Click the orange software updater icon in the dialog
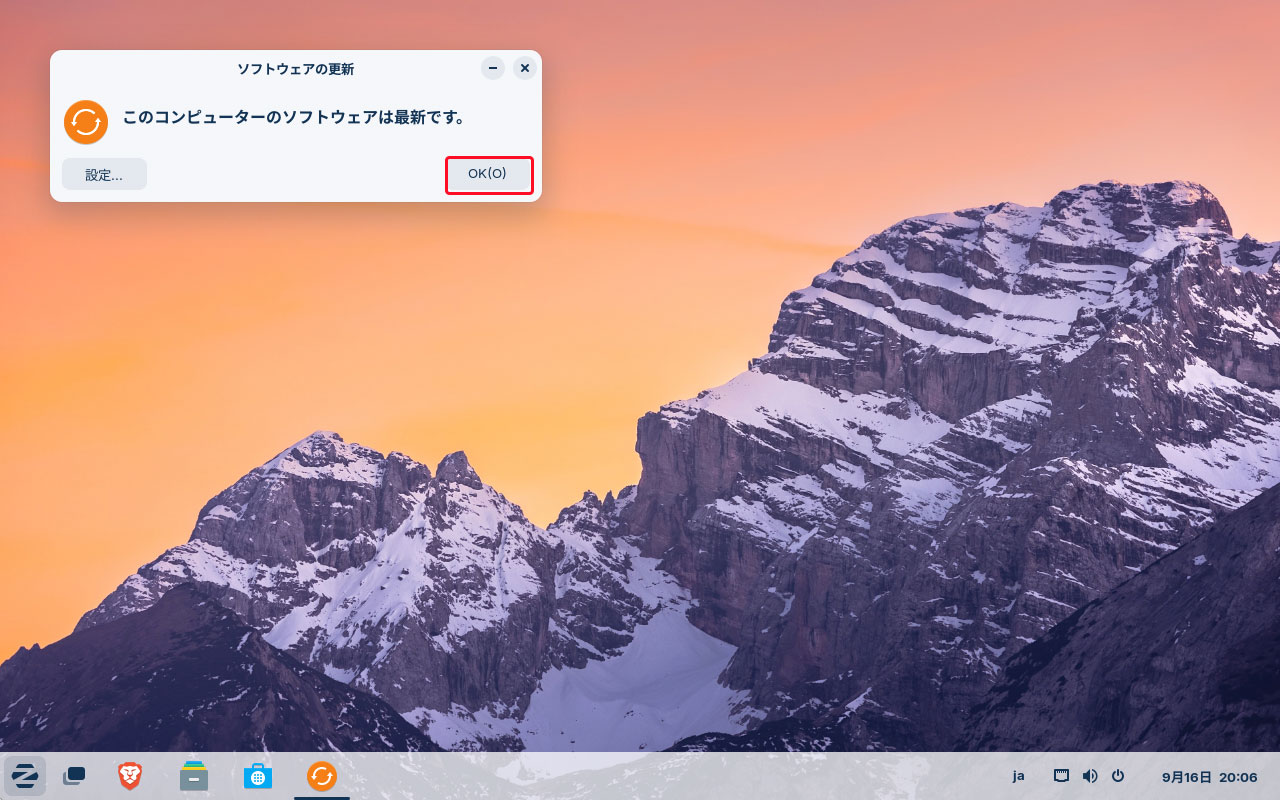Viewport: 1280px width, 800px height. 86,122
